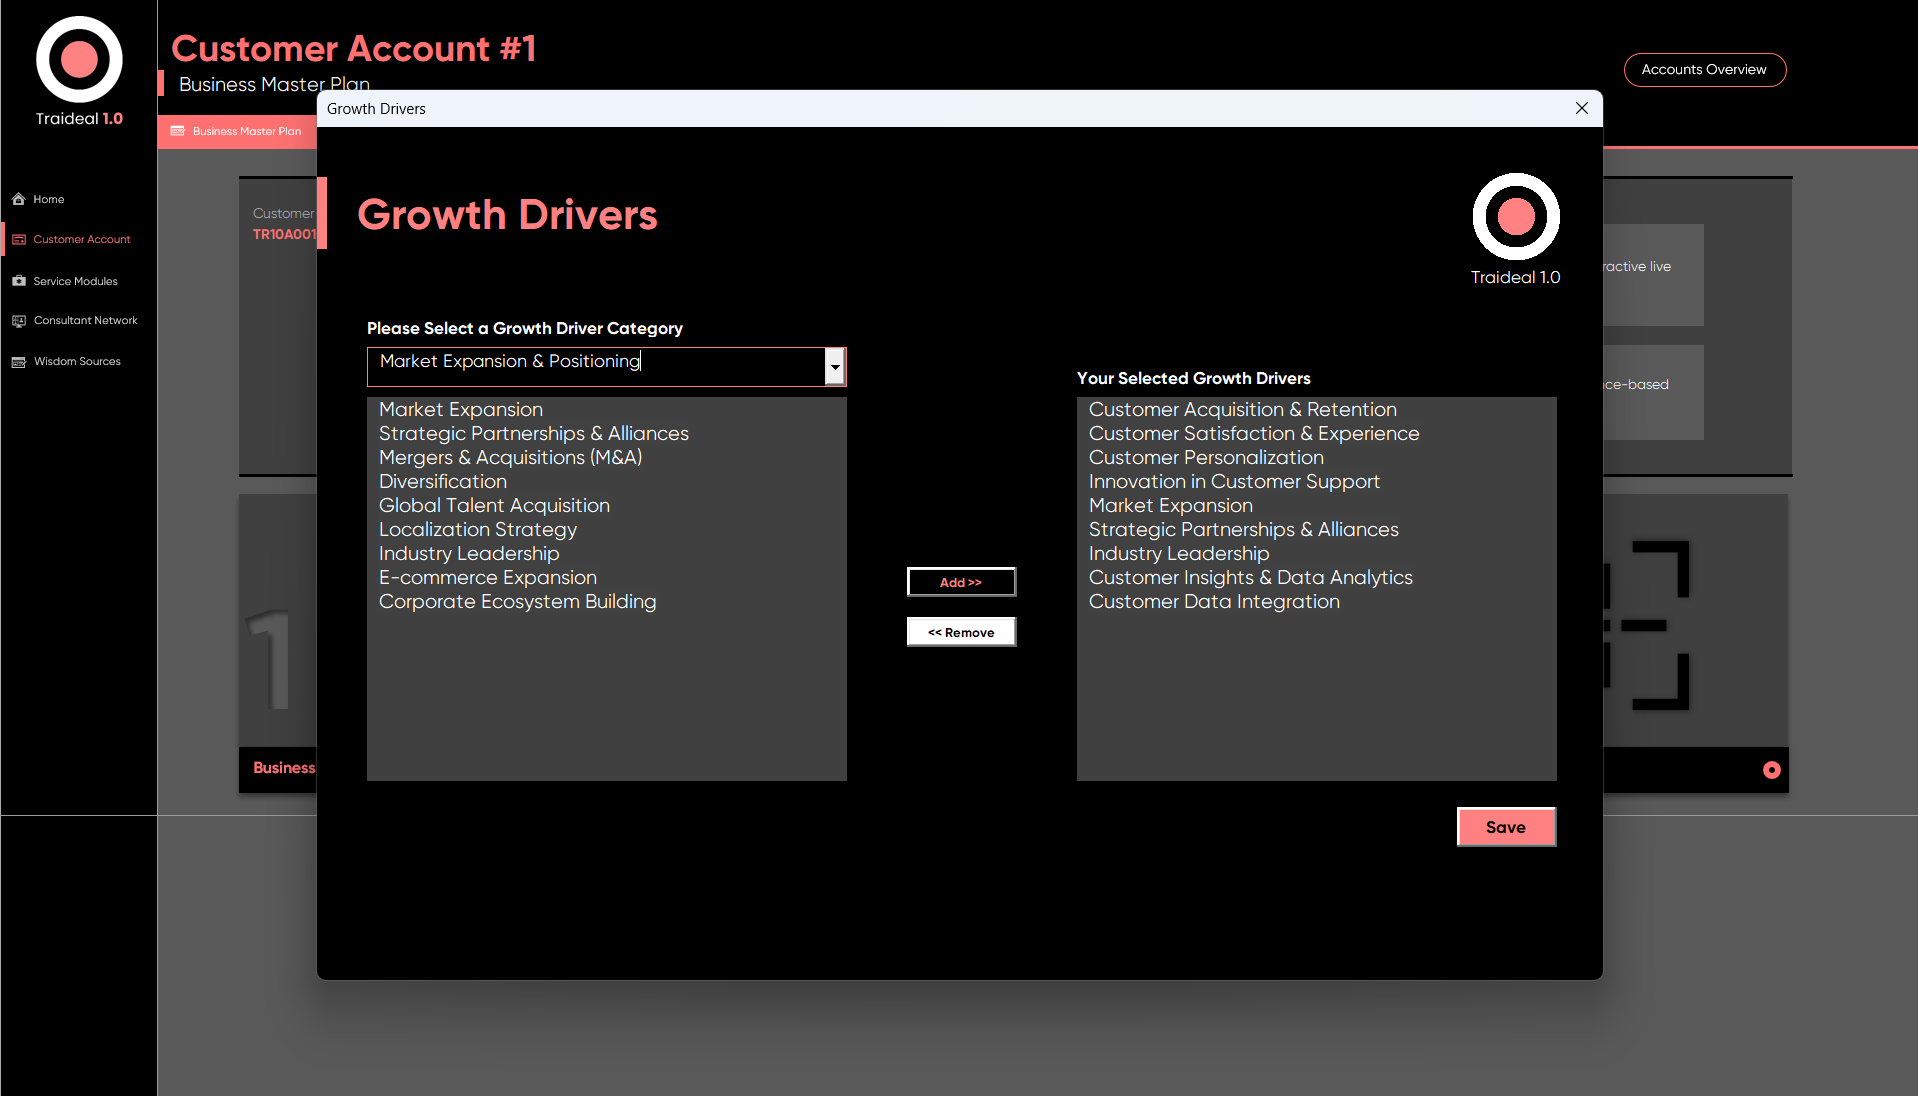Click the Home icon in sidebar
The image size is (1918, 1096).
(x=19, y=199)
